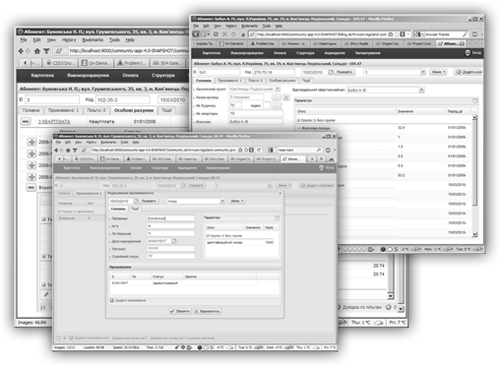Screen dimensions: 500x366
Task: Collapse the КВАРТПЛАТА row with minus button
Action: [26, 121]
